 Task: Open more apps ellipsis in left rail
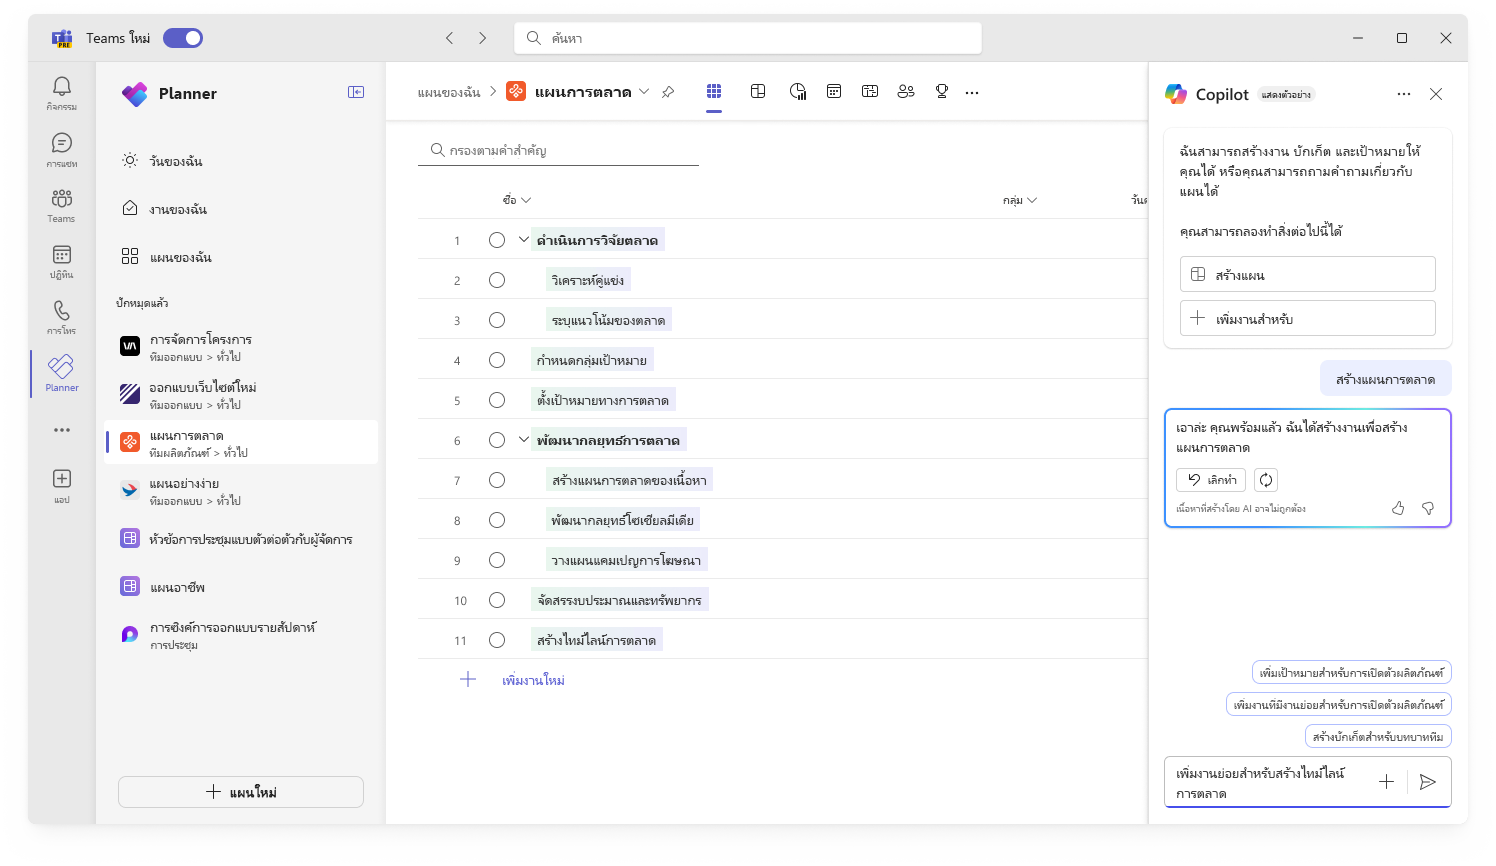(61, 430)
